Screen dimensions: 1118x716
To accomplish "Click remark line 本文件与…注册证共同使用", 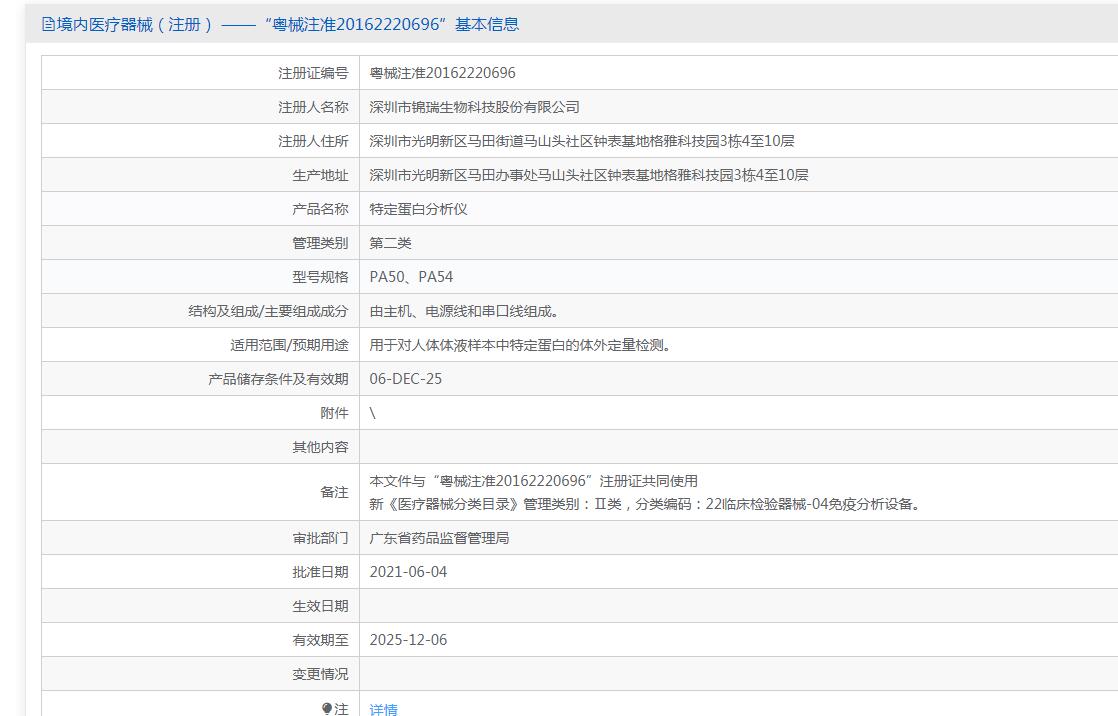I will [x=533, y=481].
